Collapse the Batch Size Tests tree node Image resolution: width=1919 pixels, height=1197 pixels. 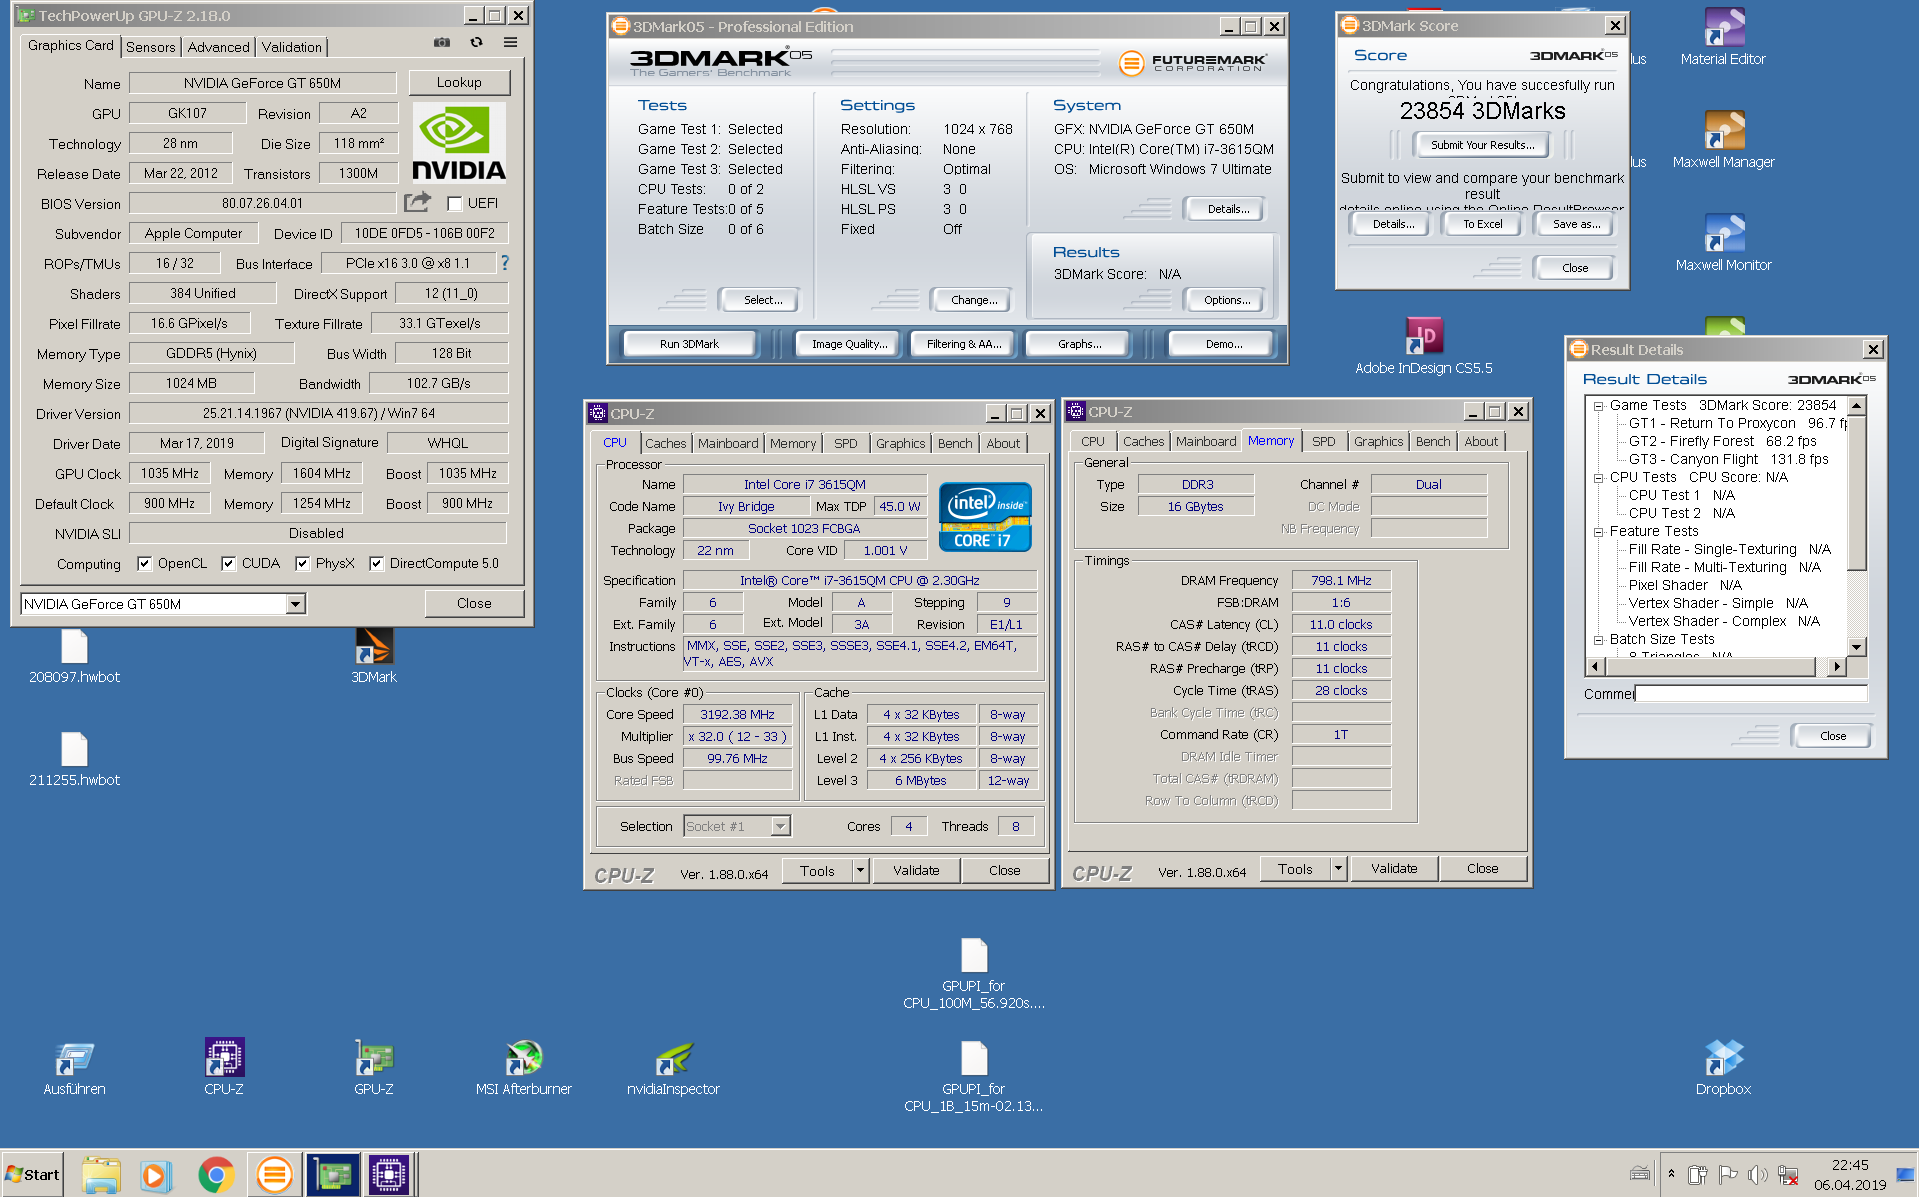tap(1598, 640)
